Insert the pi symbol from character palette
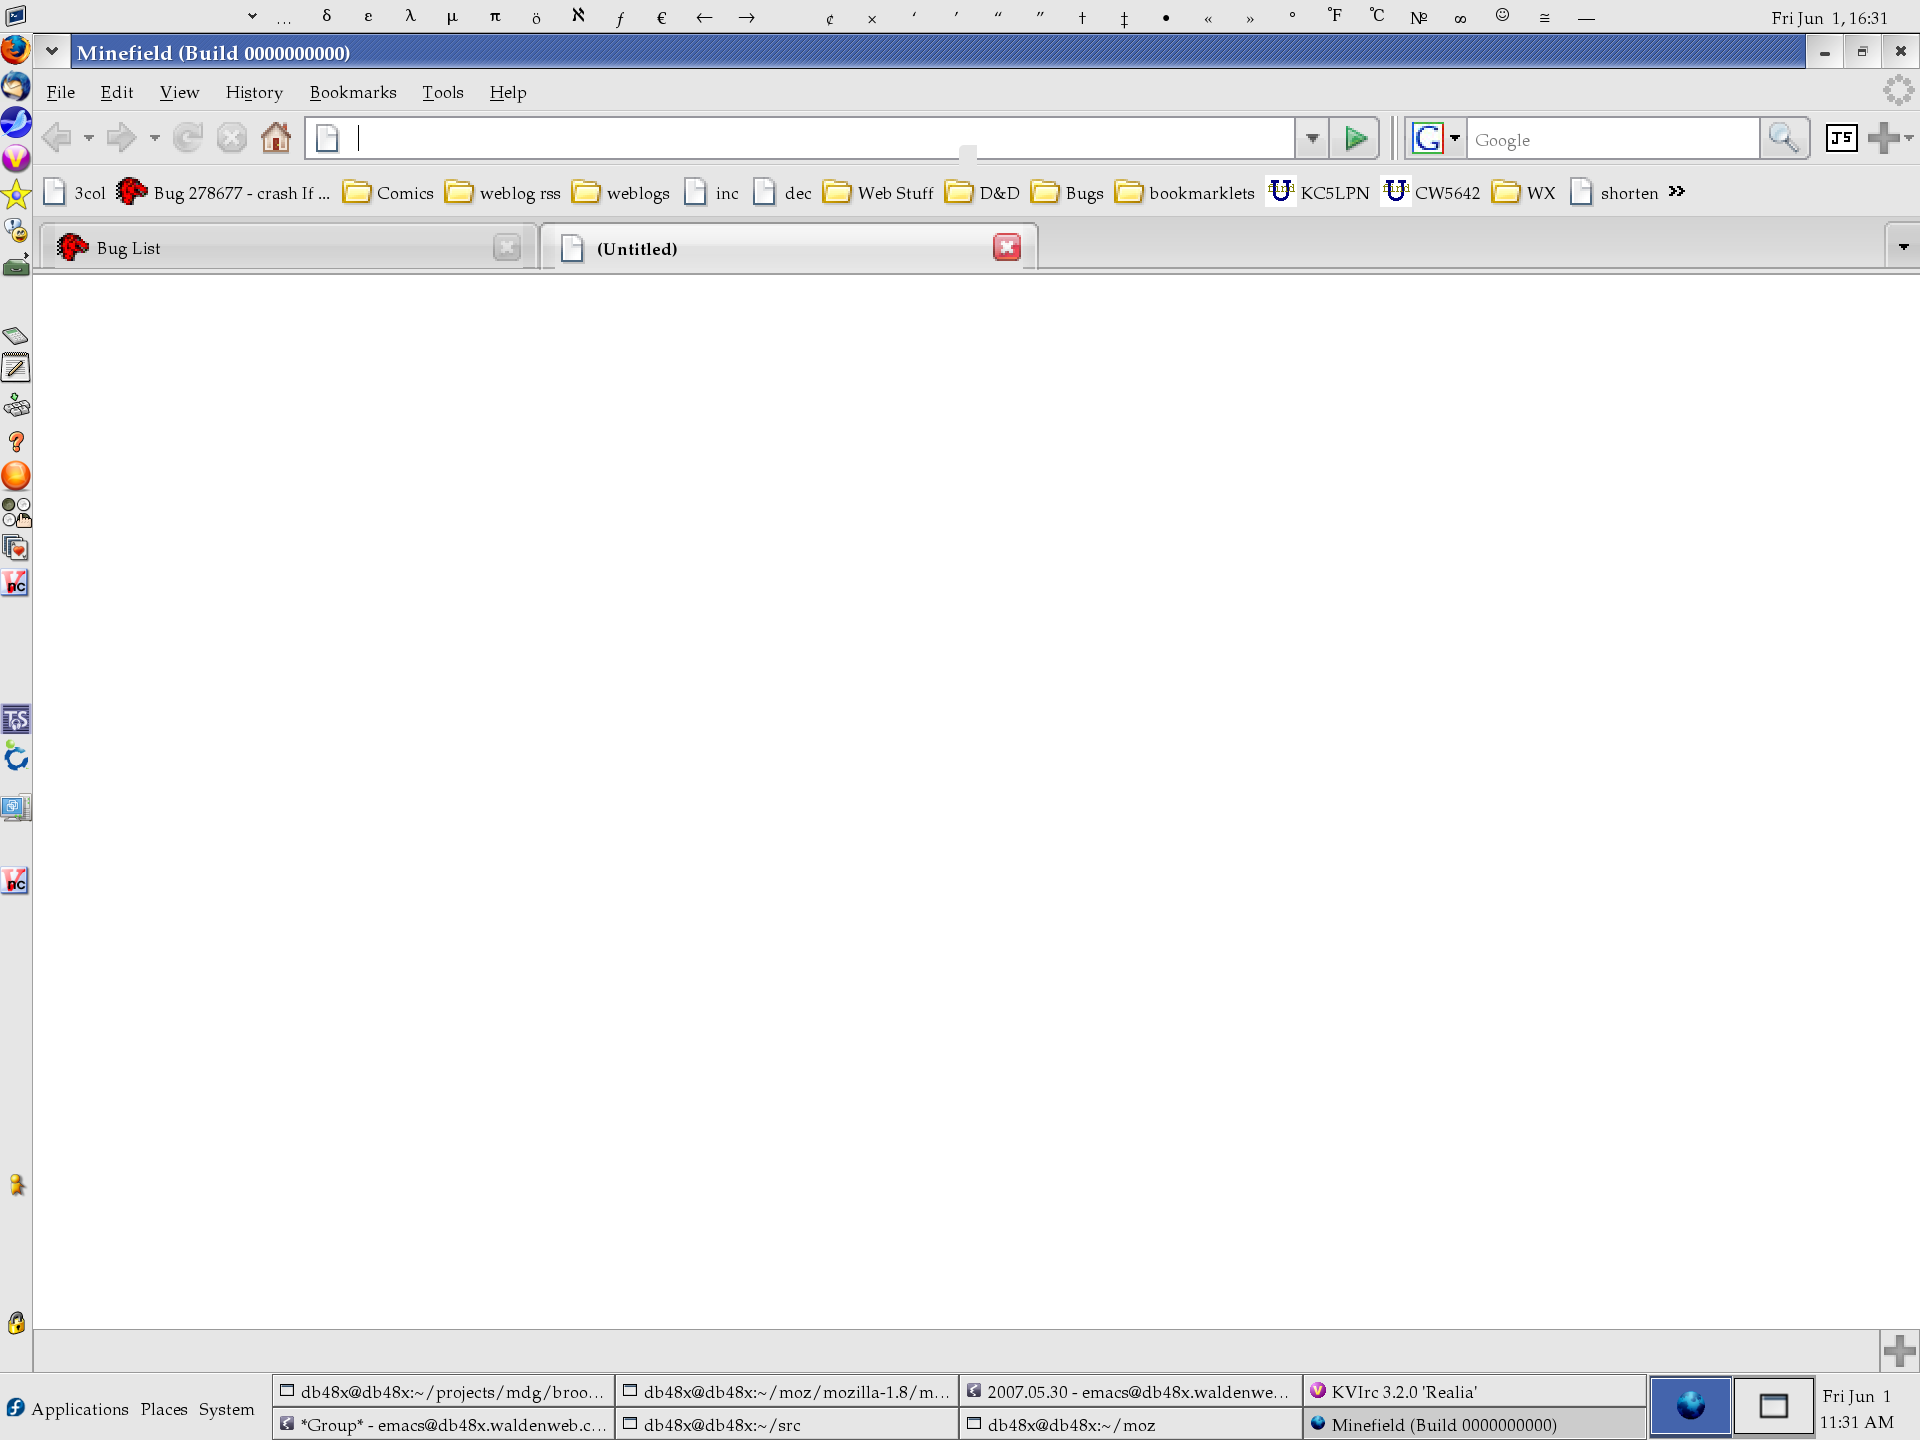 point(495,17)
